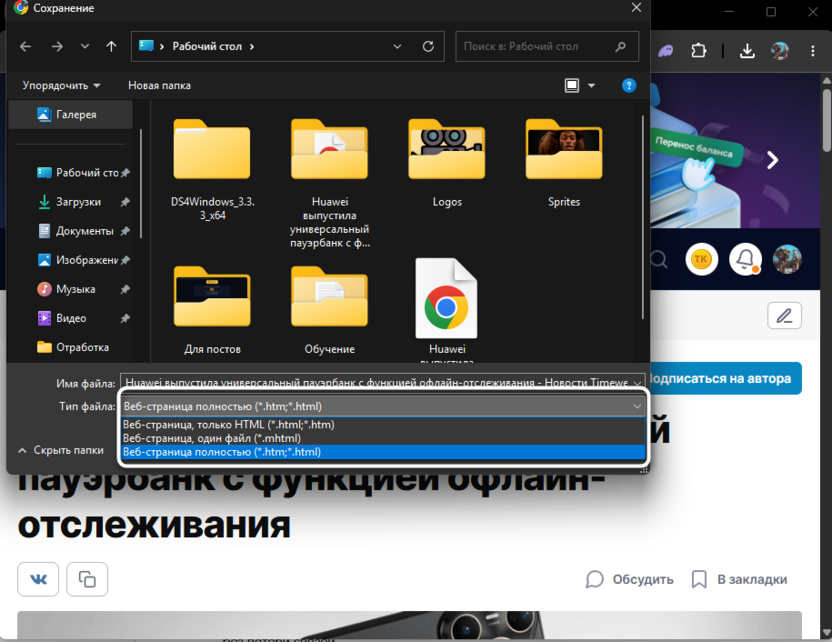Click the browser page vertical scrollbar
This screenshot has width=832, height=642.
[827, 121]
